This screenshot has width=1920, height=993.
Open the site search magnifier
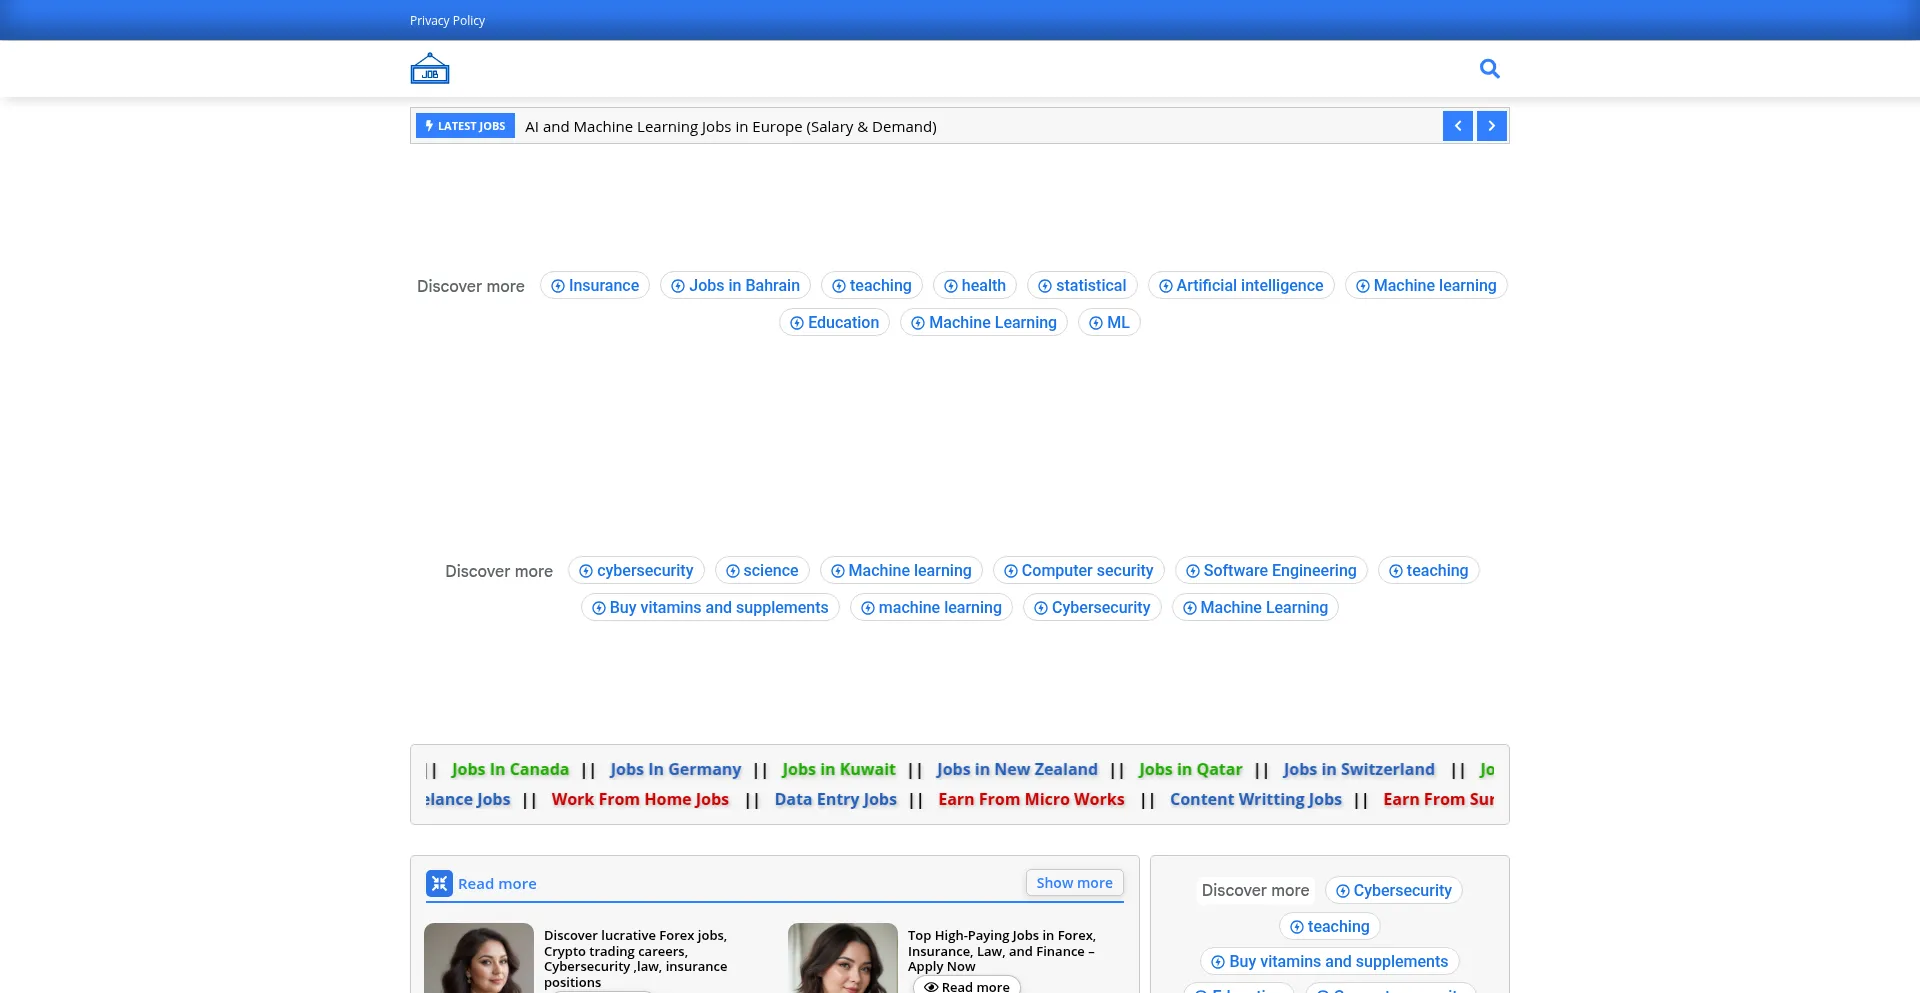click(x=1489, y=68)
